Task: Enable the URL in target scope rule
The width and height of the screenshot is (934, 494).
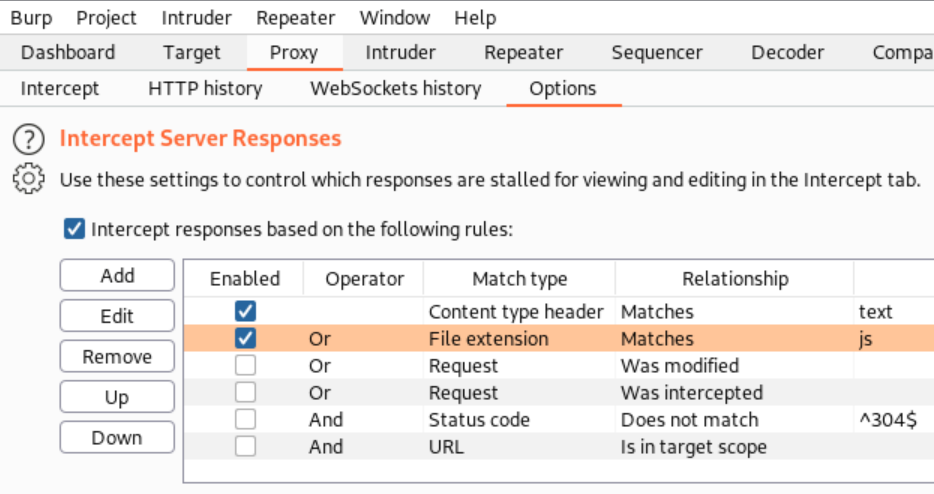Action: tap(245, 446)
